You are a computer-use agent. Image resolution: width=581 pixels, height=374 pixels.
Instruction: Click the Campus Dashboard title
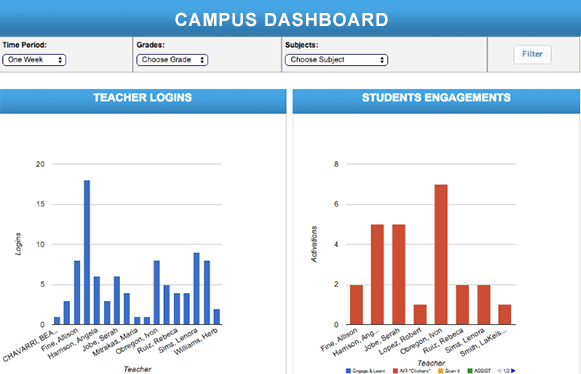[282, 20]
